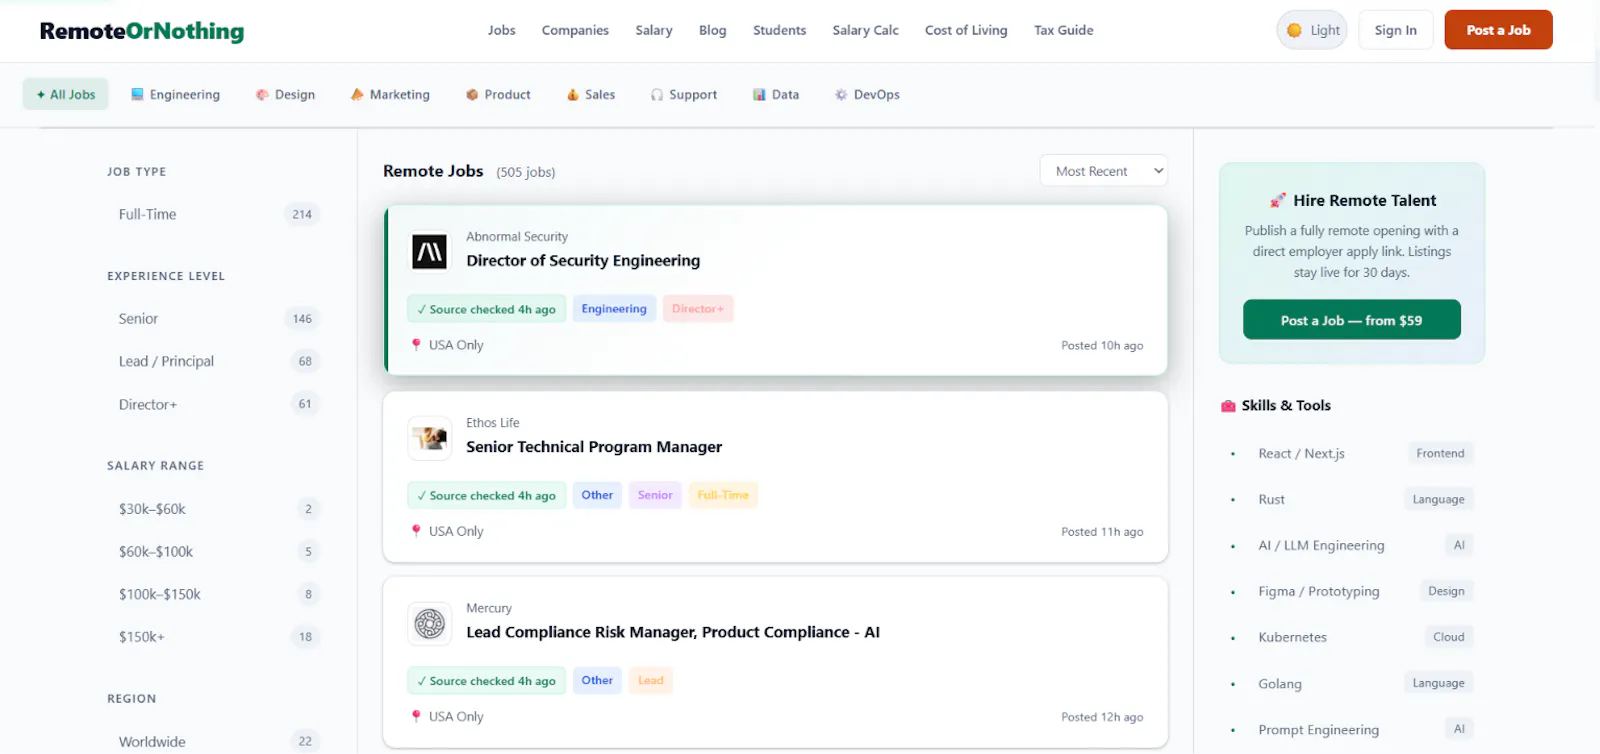1600x754 pixels.
Task: Select the React / Next.js skill
Action: [1351, 453]
